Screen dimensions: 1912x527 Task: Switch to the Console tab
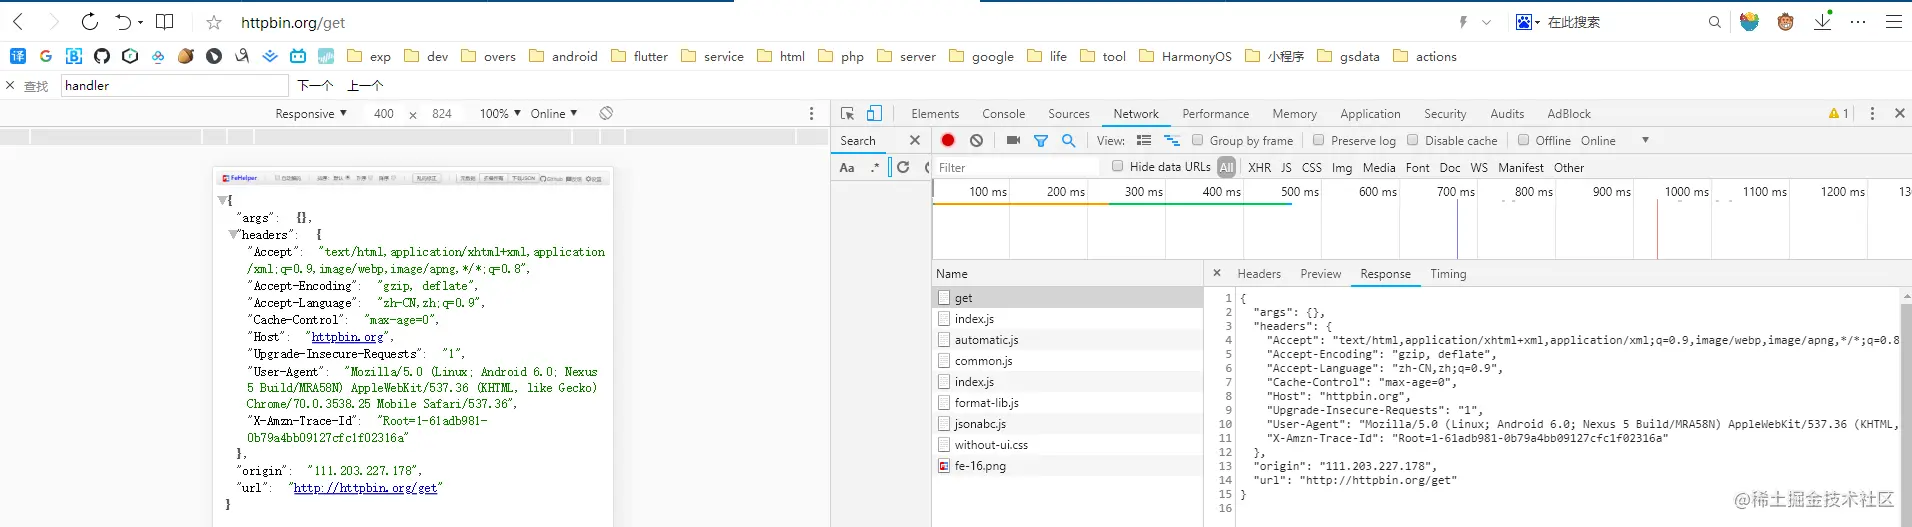[x=1003, y=113]
